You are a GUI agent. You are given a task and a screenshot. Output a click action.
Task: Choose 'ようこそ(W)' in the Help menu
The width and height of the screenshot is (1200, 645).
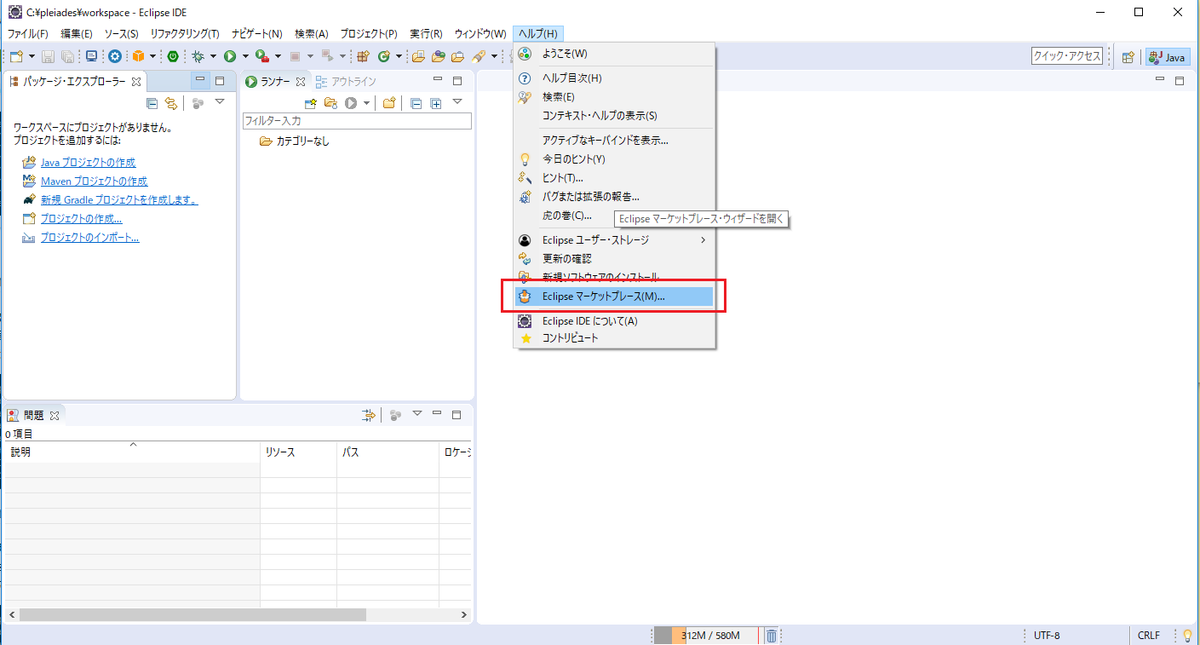point(613,53)
